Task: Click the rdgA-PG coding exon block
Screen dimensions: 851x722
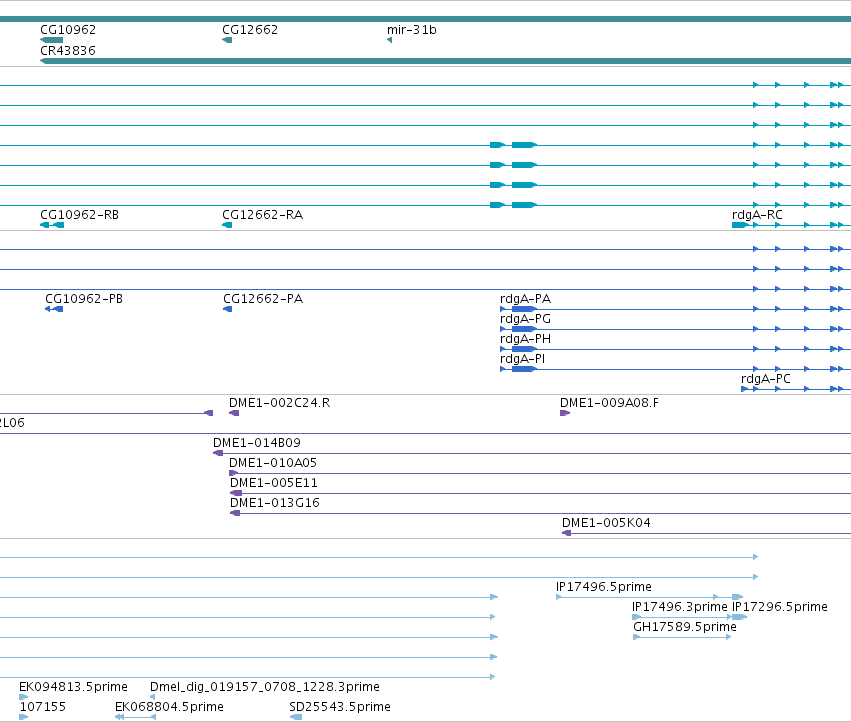Action: 524,330
